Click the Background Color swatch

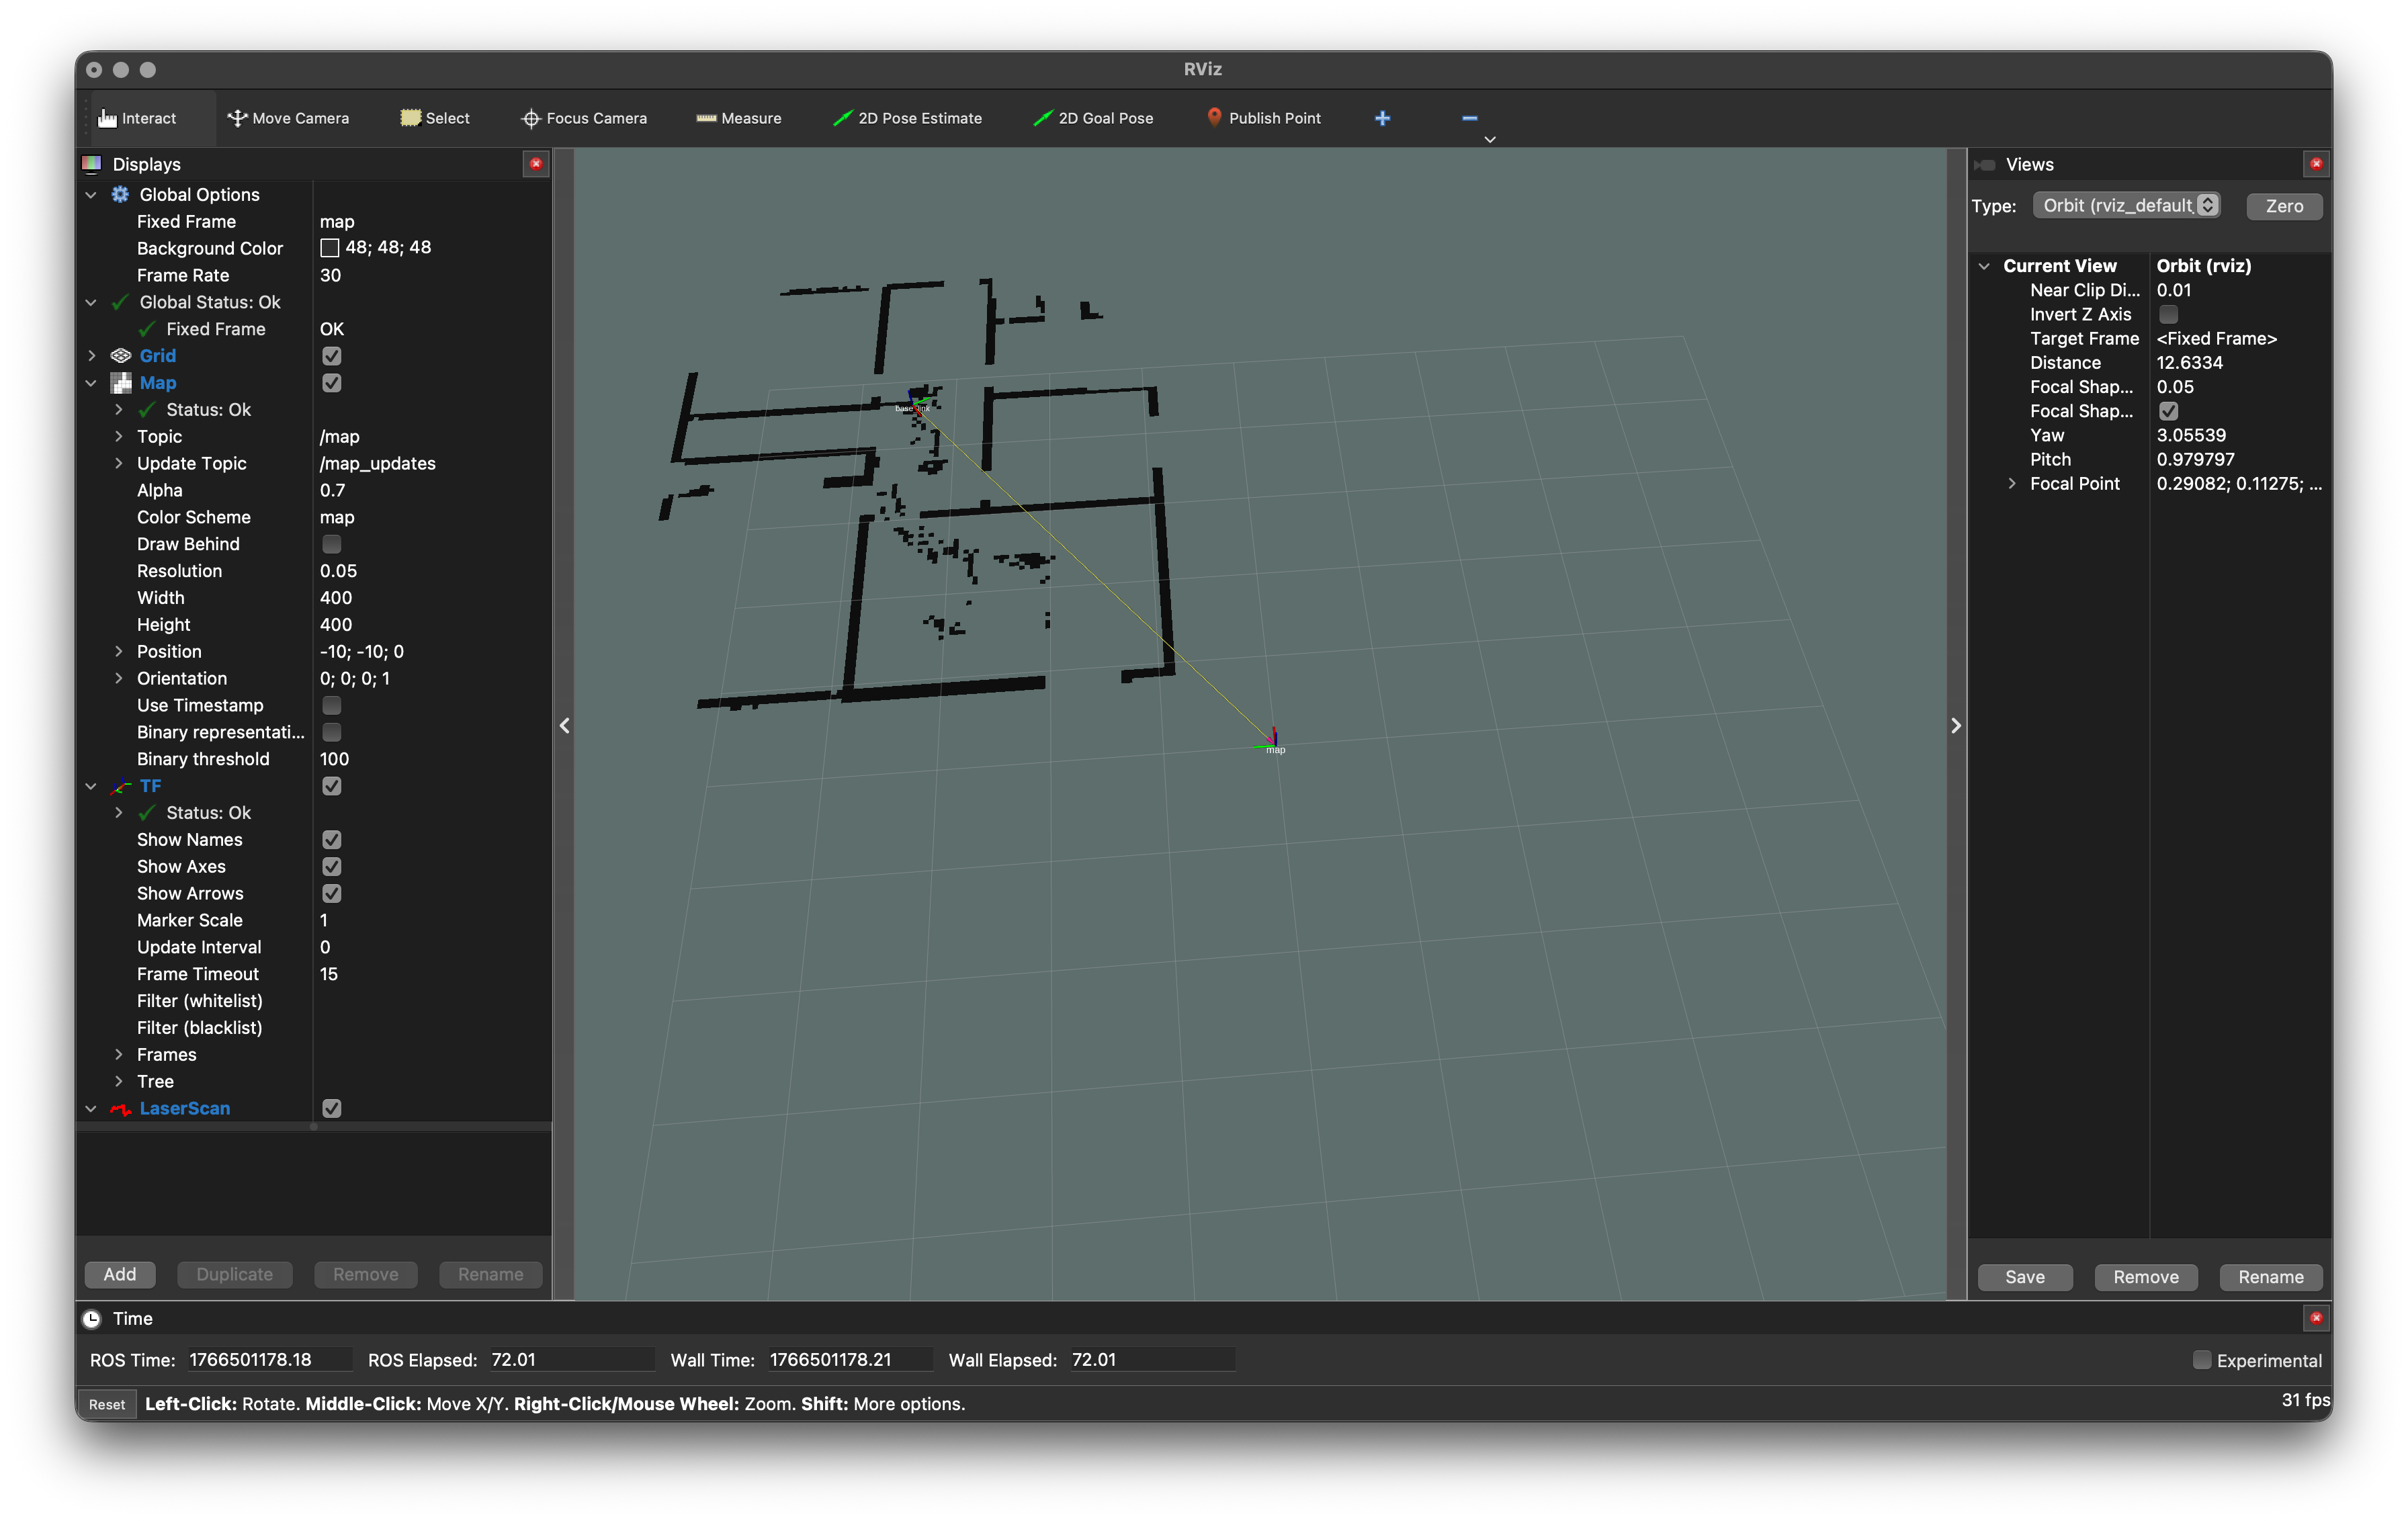329,248
